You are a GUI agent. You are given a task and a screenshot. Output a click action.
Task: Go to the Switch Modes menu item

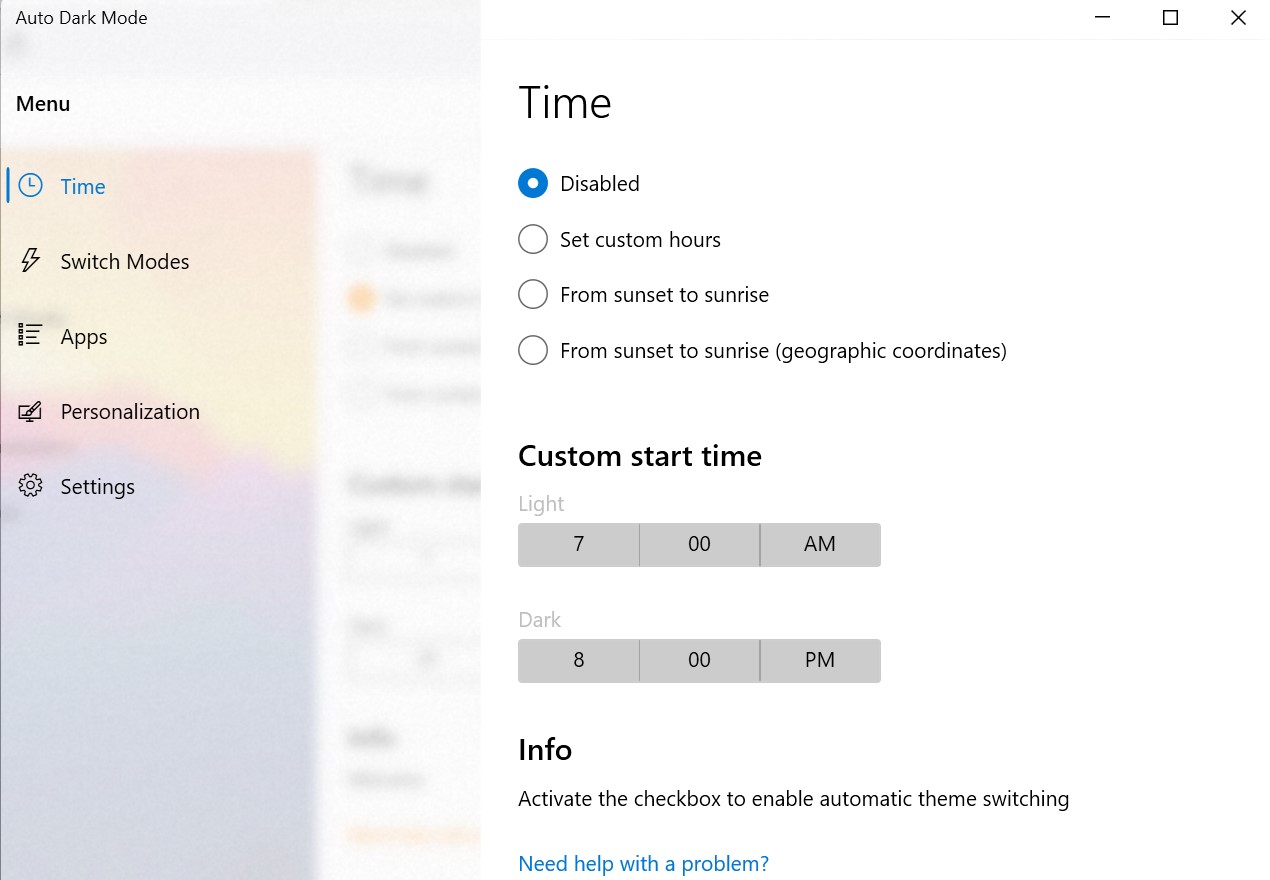[124, 262]
